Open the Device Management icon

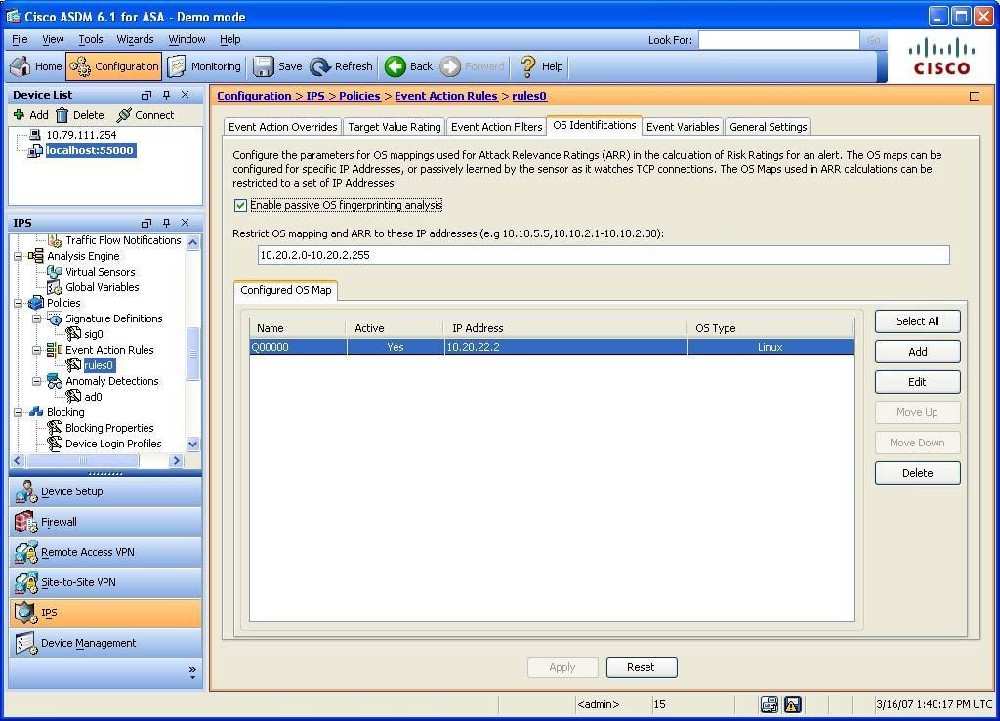[26, 643]
